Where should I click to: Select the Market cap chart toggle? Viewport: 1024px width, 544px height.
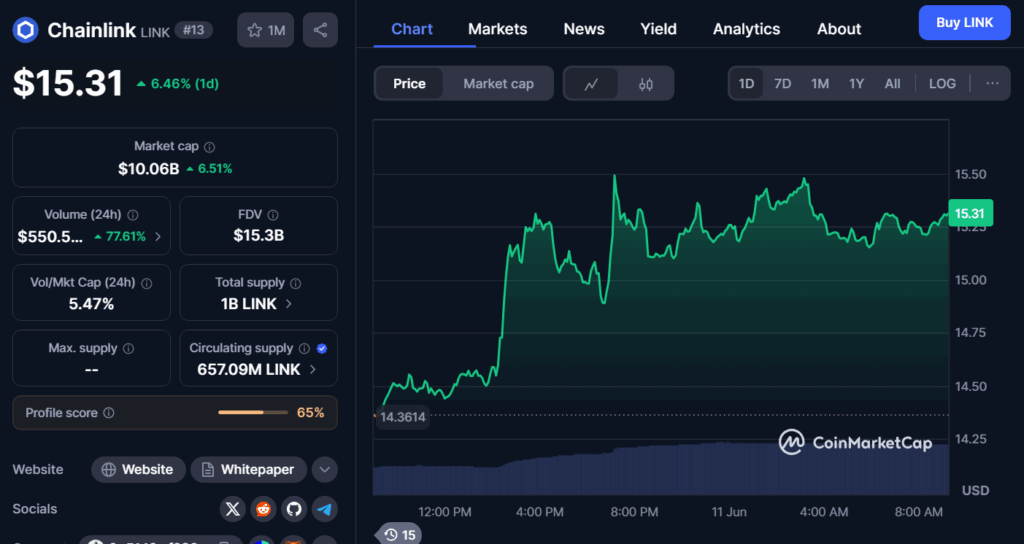(x=498, y=84)
